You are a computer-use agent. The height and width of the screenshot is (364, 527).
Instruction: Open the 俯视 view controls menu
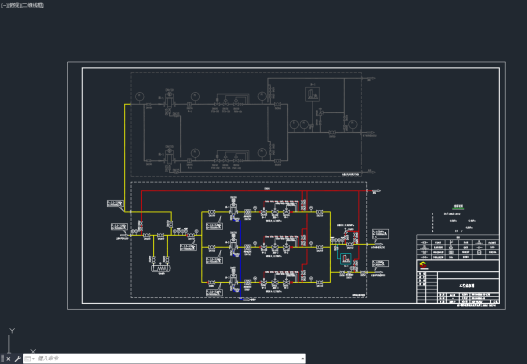tap(13, 5)
